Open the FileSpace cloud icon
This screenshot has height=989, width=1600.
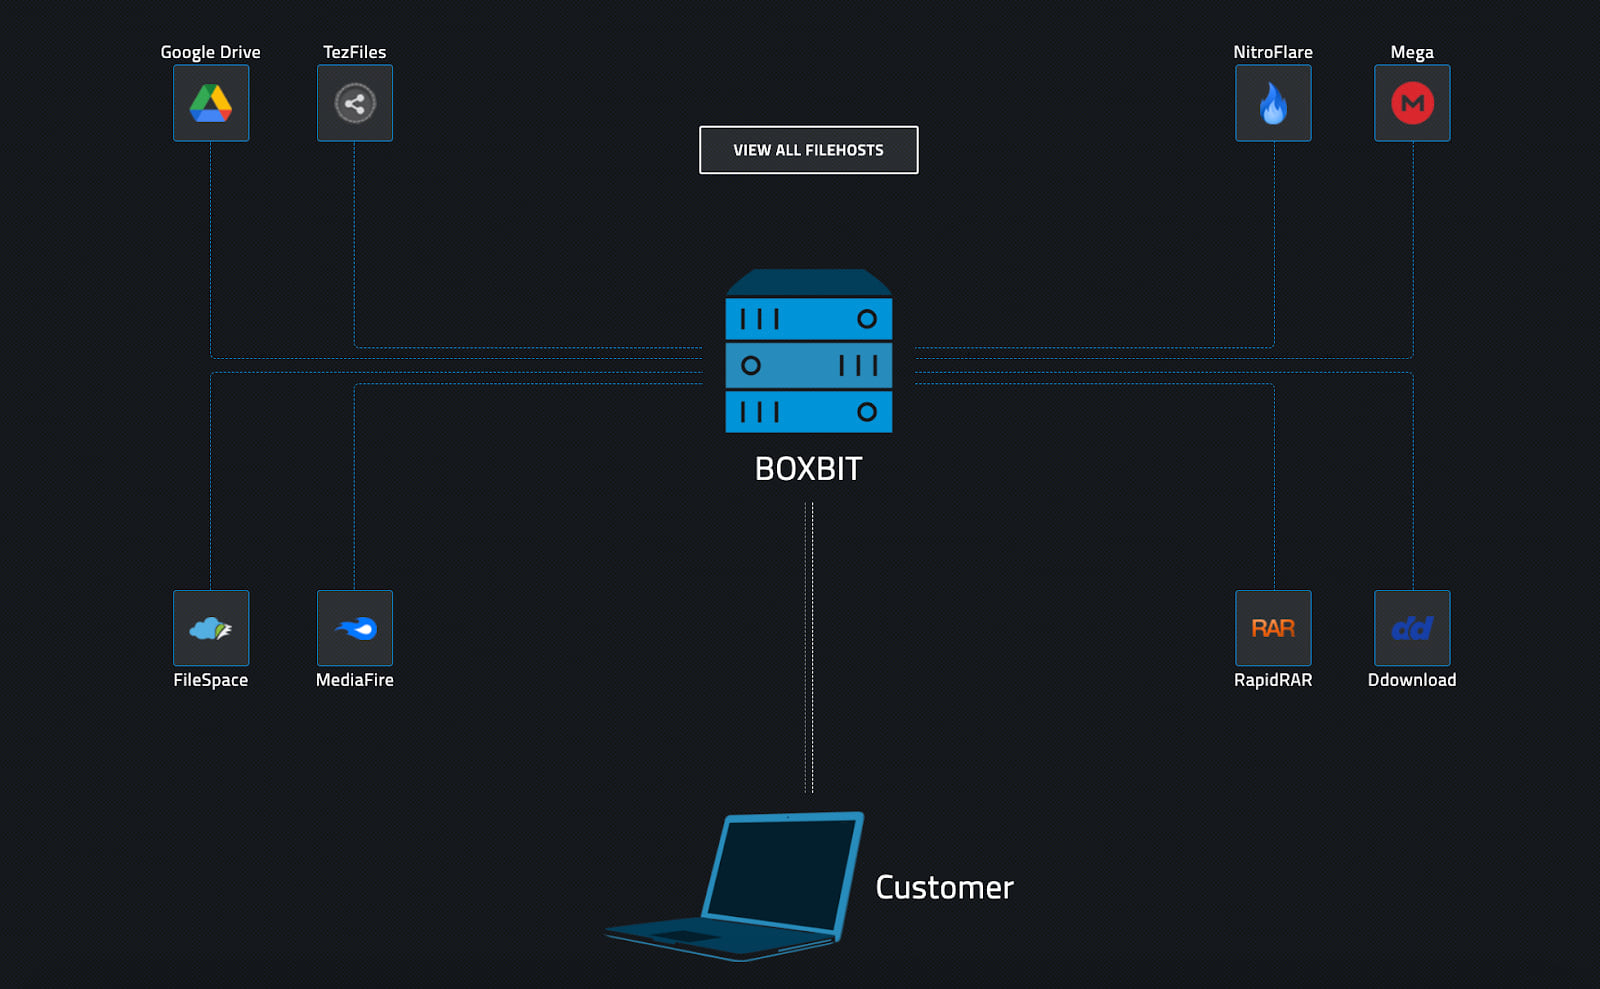(x=211, y=628)
